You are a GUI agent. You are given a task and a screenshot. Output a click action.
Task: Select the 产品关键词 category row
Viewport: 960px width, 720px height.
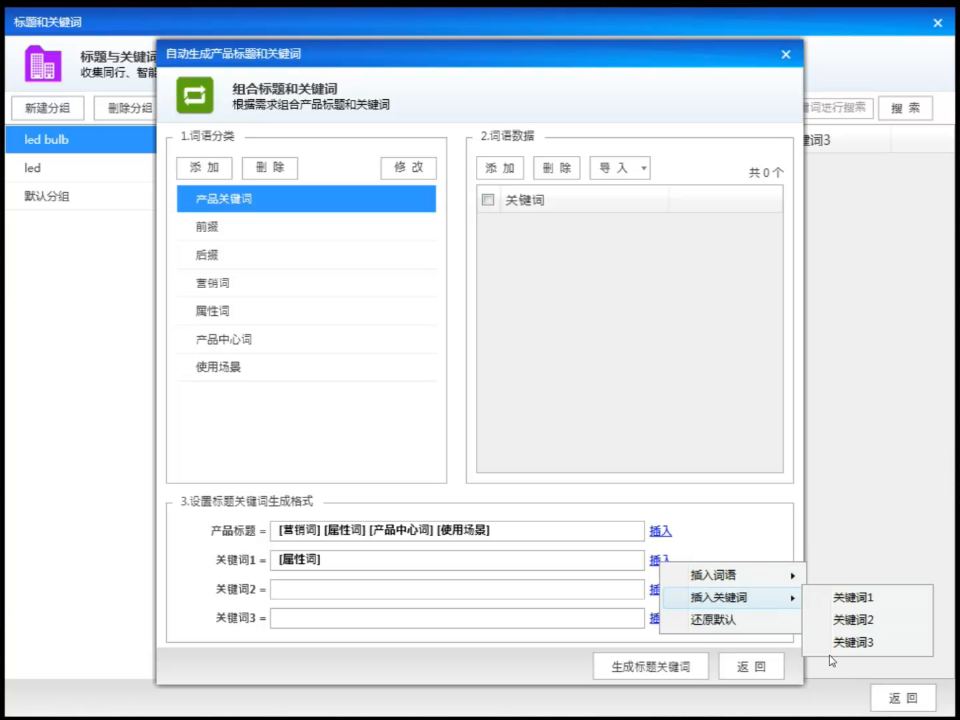pos(306,199)
